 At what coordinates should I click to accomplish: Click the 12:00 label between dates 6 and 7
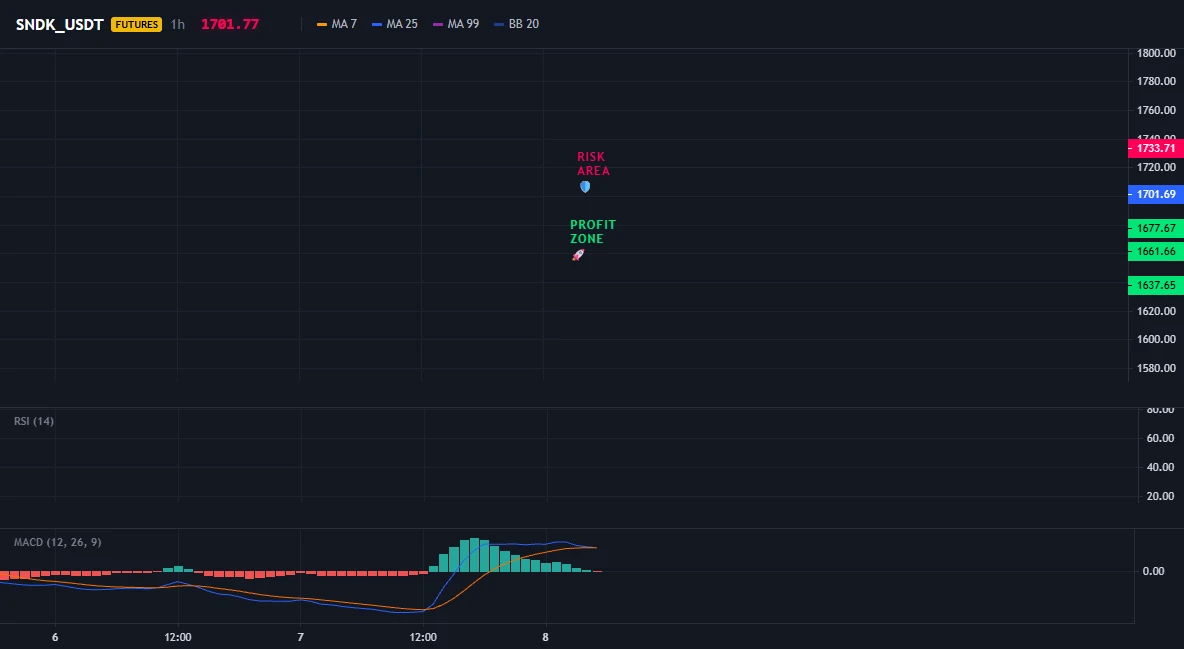(178, 637)
